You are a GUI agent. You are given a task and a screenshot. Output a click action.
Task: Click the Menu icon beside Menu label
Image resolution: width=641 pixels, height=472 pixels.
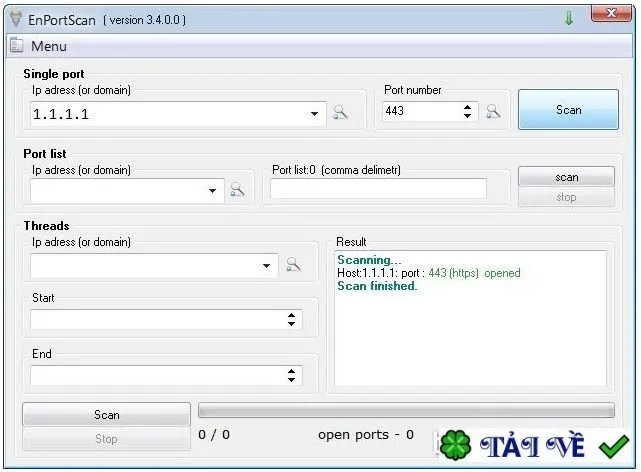point(16,45)
